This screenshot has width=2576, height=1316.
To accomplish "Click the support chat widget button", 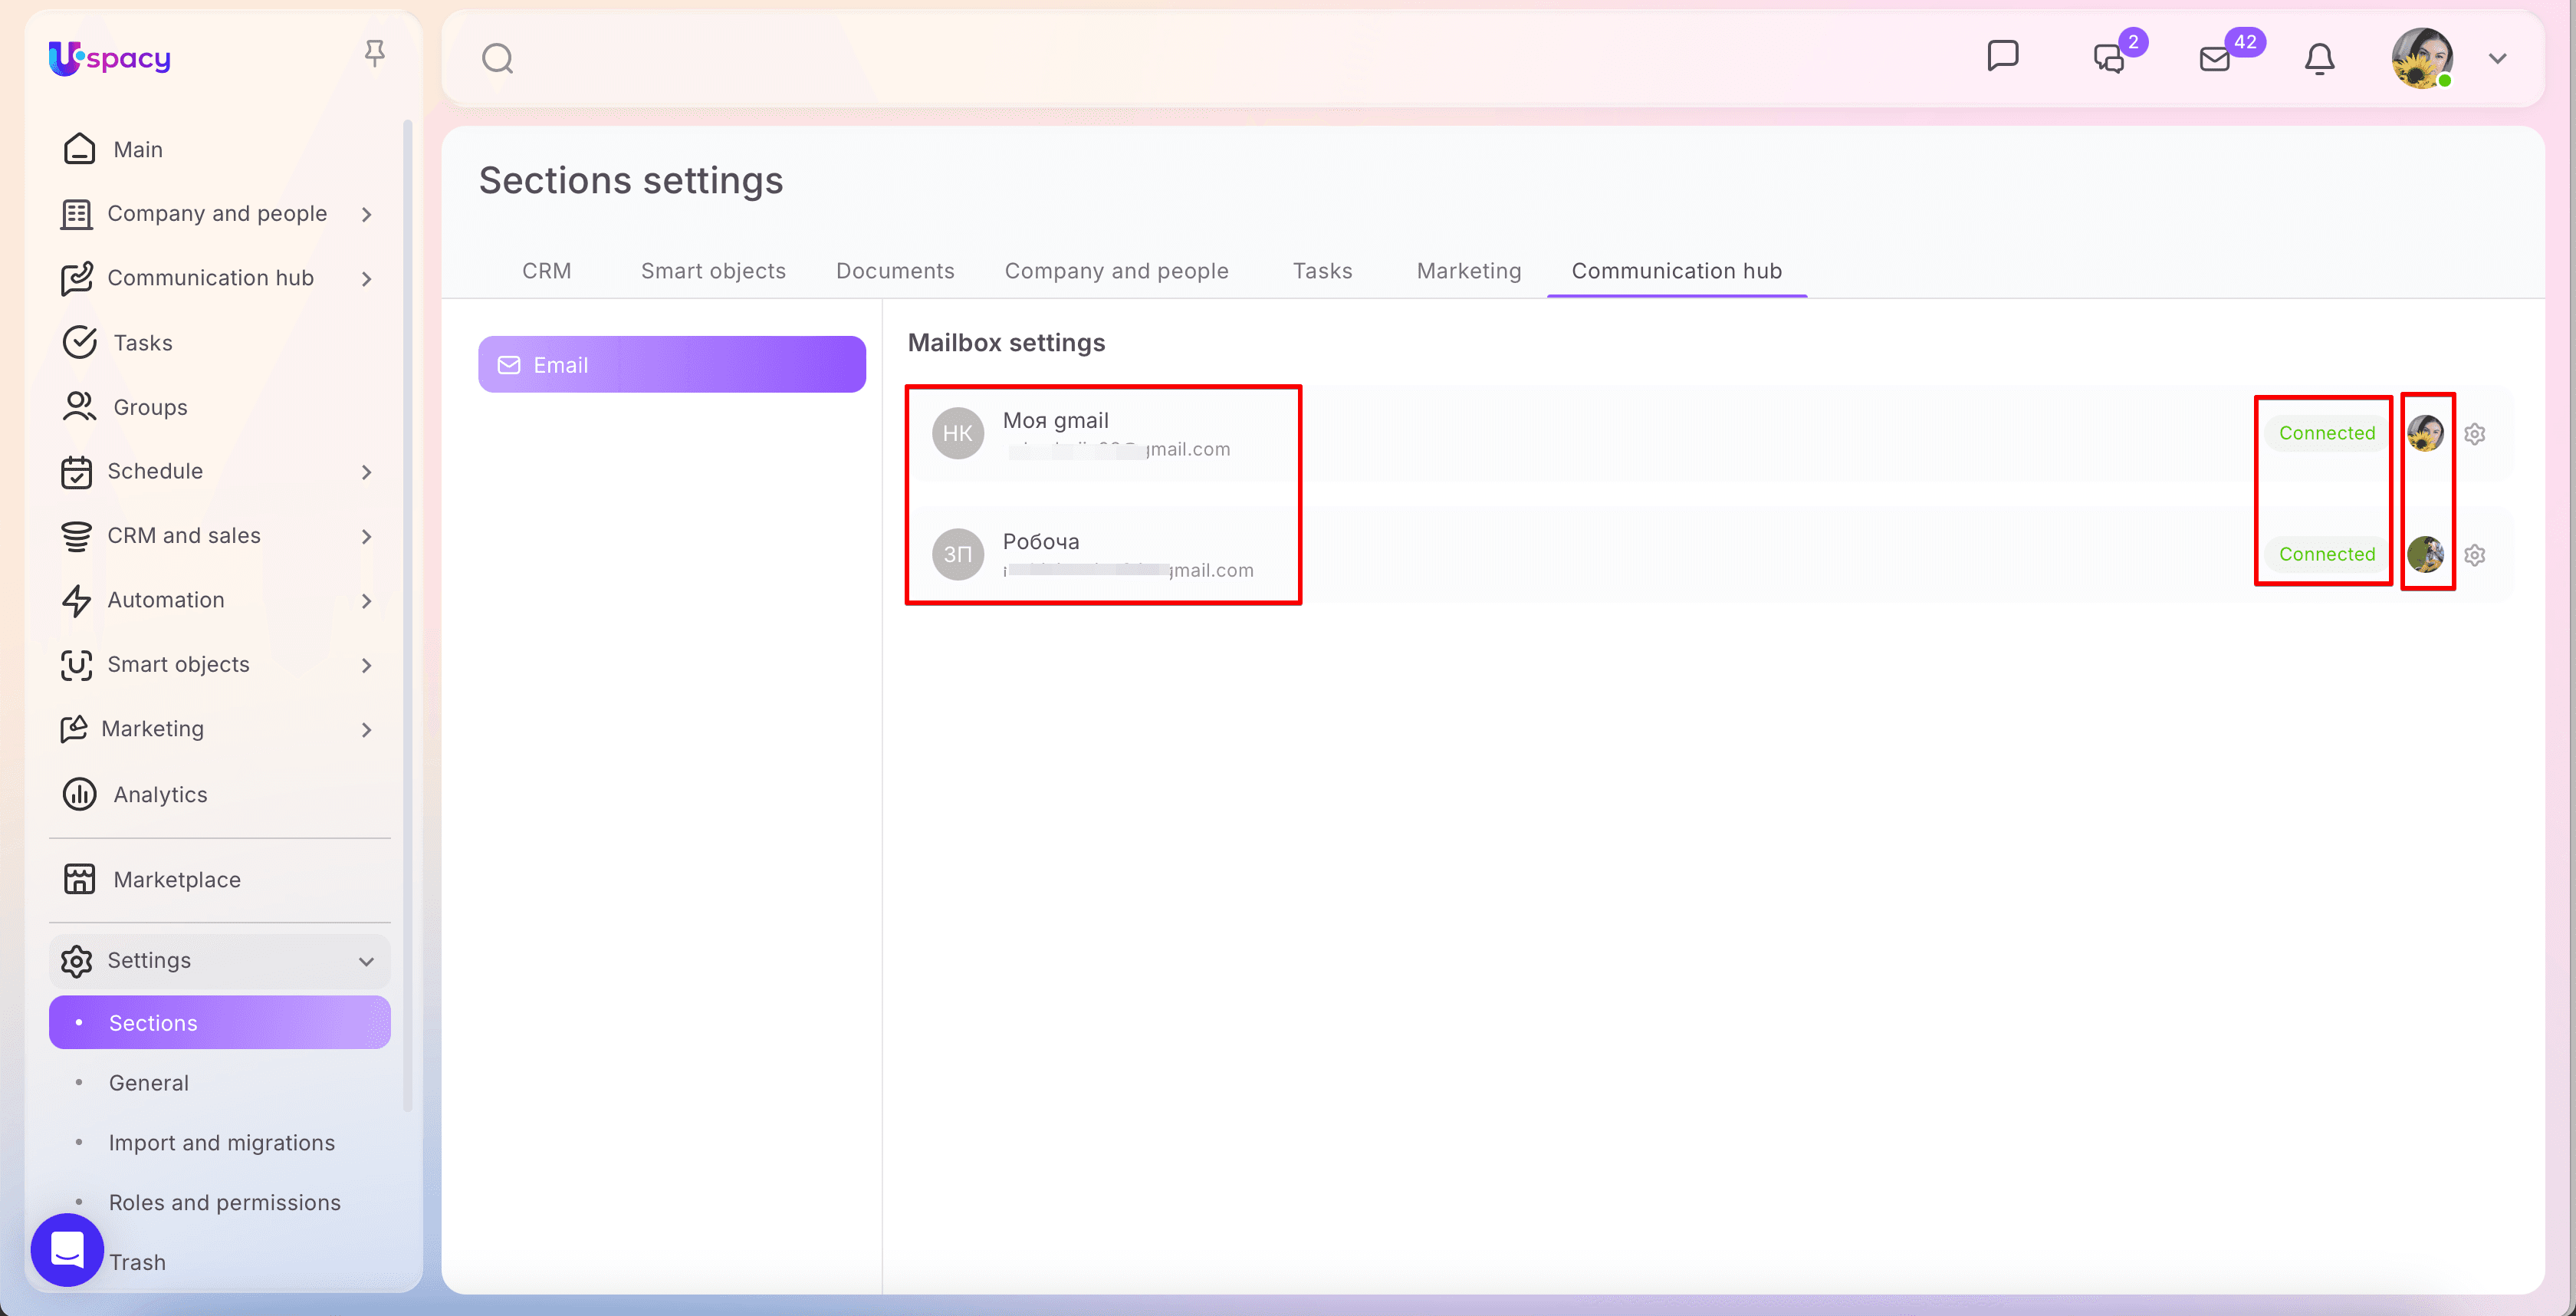I will (x=67, y=1249).
